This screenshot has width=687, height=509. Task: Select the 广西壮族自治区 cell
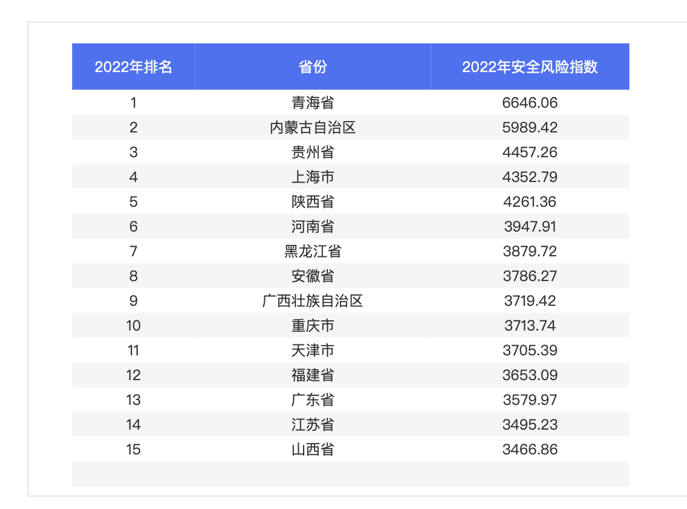[312, 300]
